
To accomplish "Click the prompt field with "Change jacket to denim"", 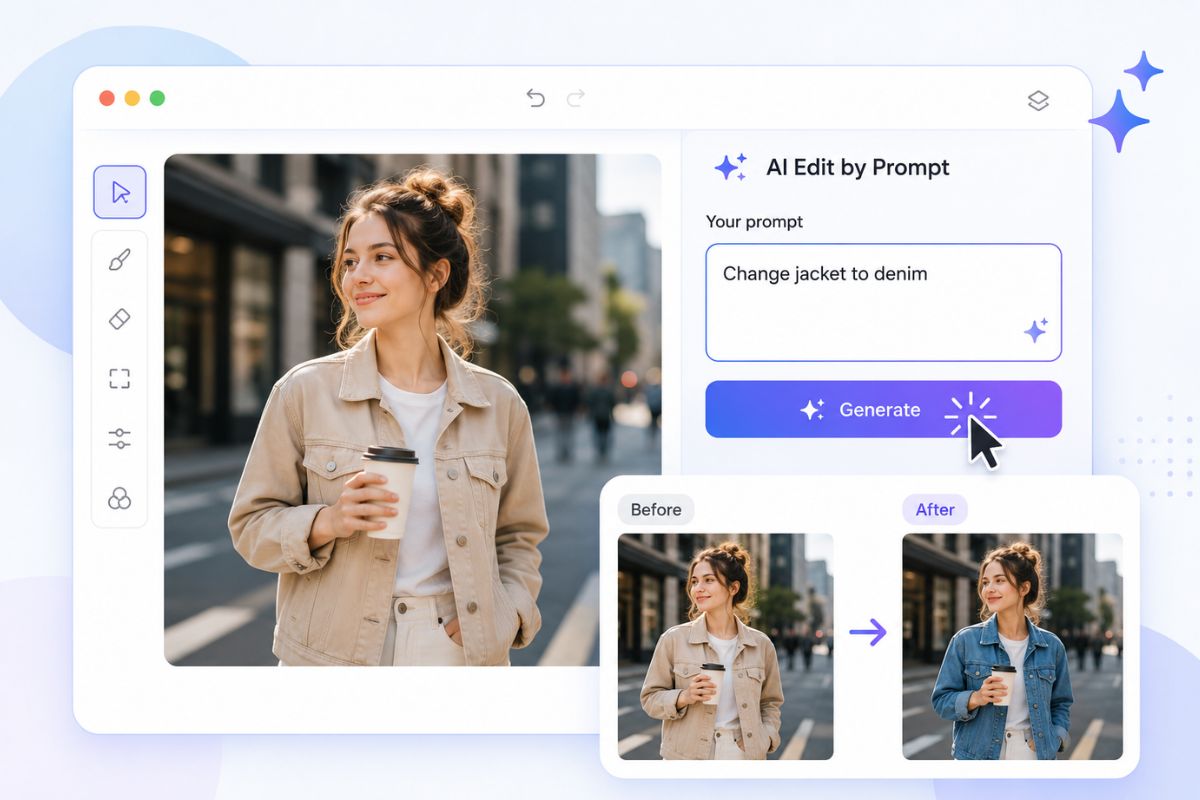I will coord(883,302).
